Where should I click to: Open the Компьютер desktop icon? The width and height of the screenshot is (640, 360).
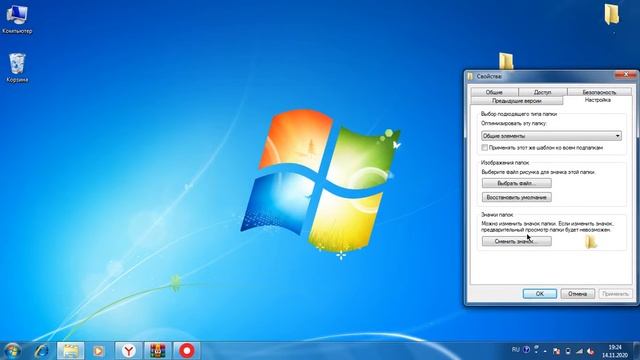(x=17, y=19)
